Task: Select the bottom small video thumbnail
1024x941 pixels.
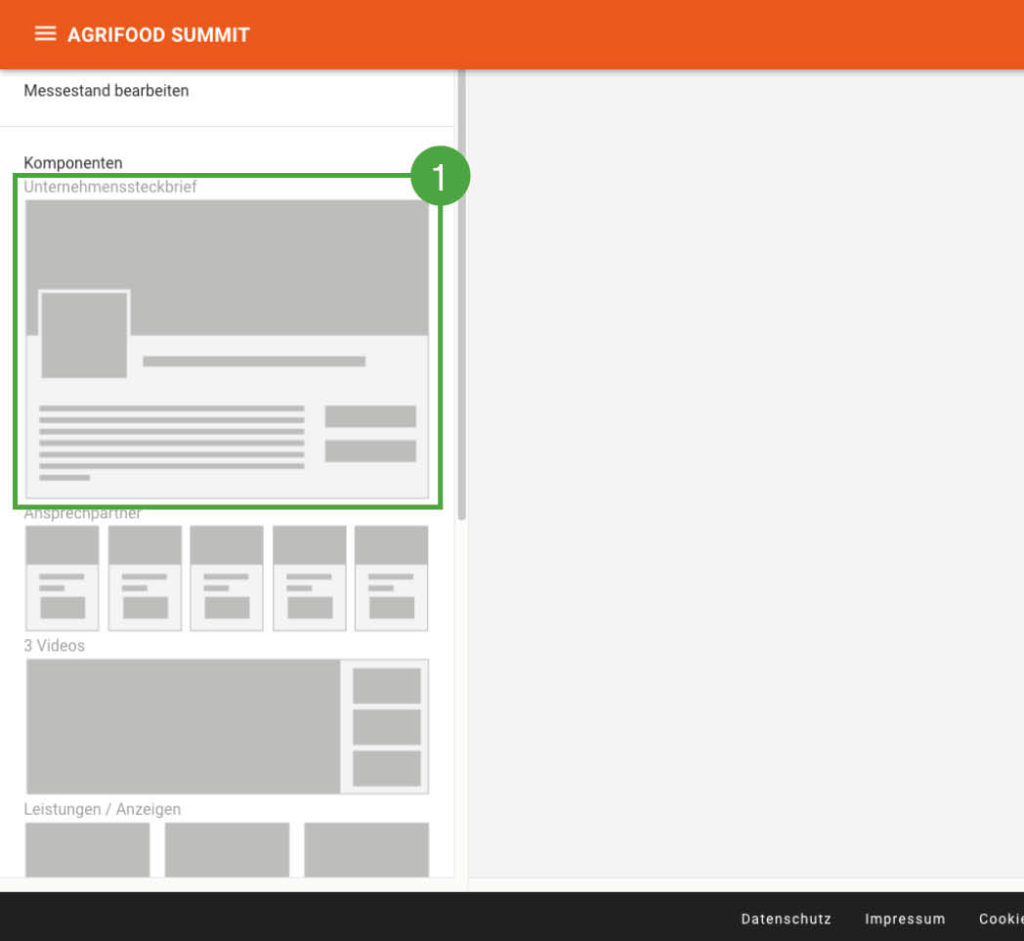Action: pos(386,768)
